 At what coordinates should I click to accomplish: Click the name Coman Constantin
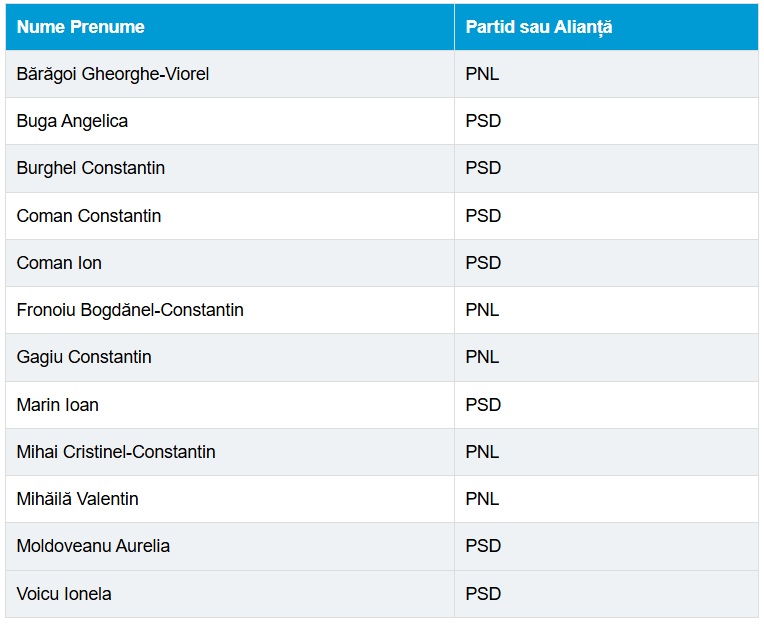click(x=89, y=216)
